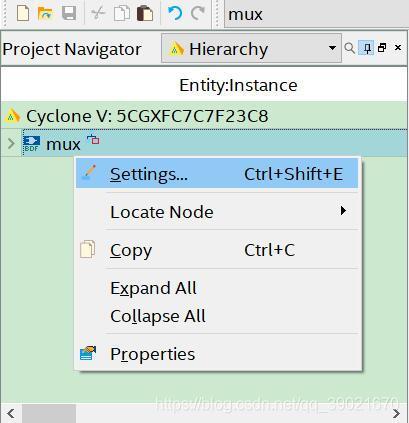Click the search magnifier in Project Navigator
Screen dimensions: 409x423
[x=350, y=48]
